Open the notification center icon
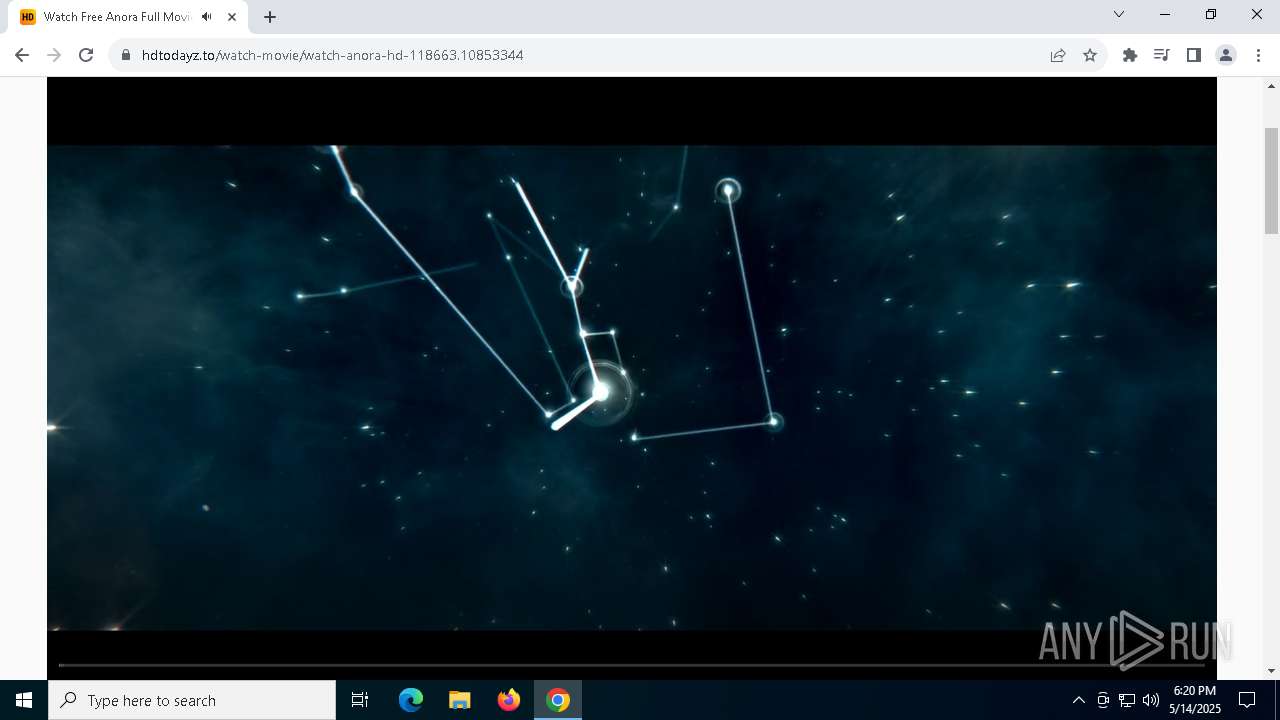 (1247, 700)
